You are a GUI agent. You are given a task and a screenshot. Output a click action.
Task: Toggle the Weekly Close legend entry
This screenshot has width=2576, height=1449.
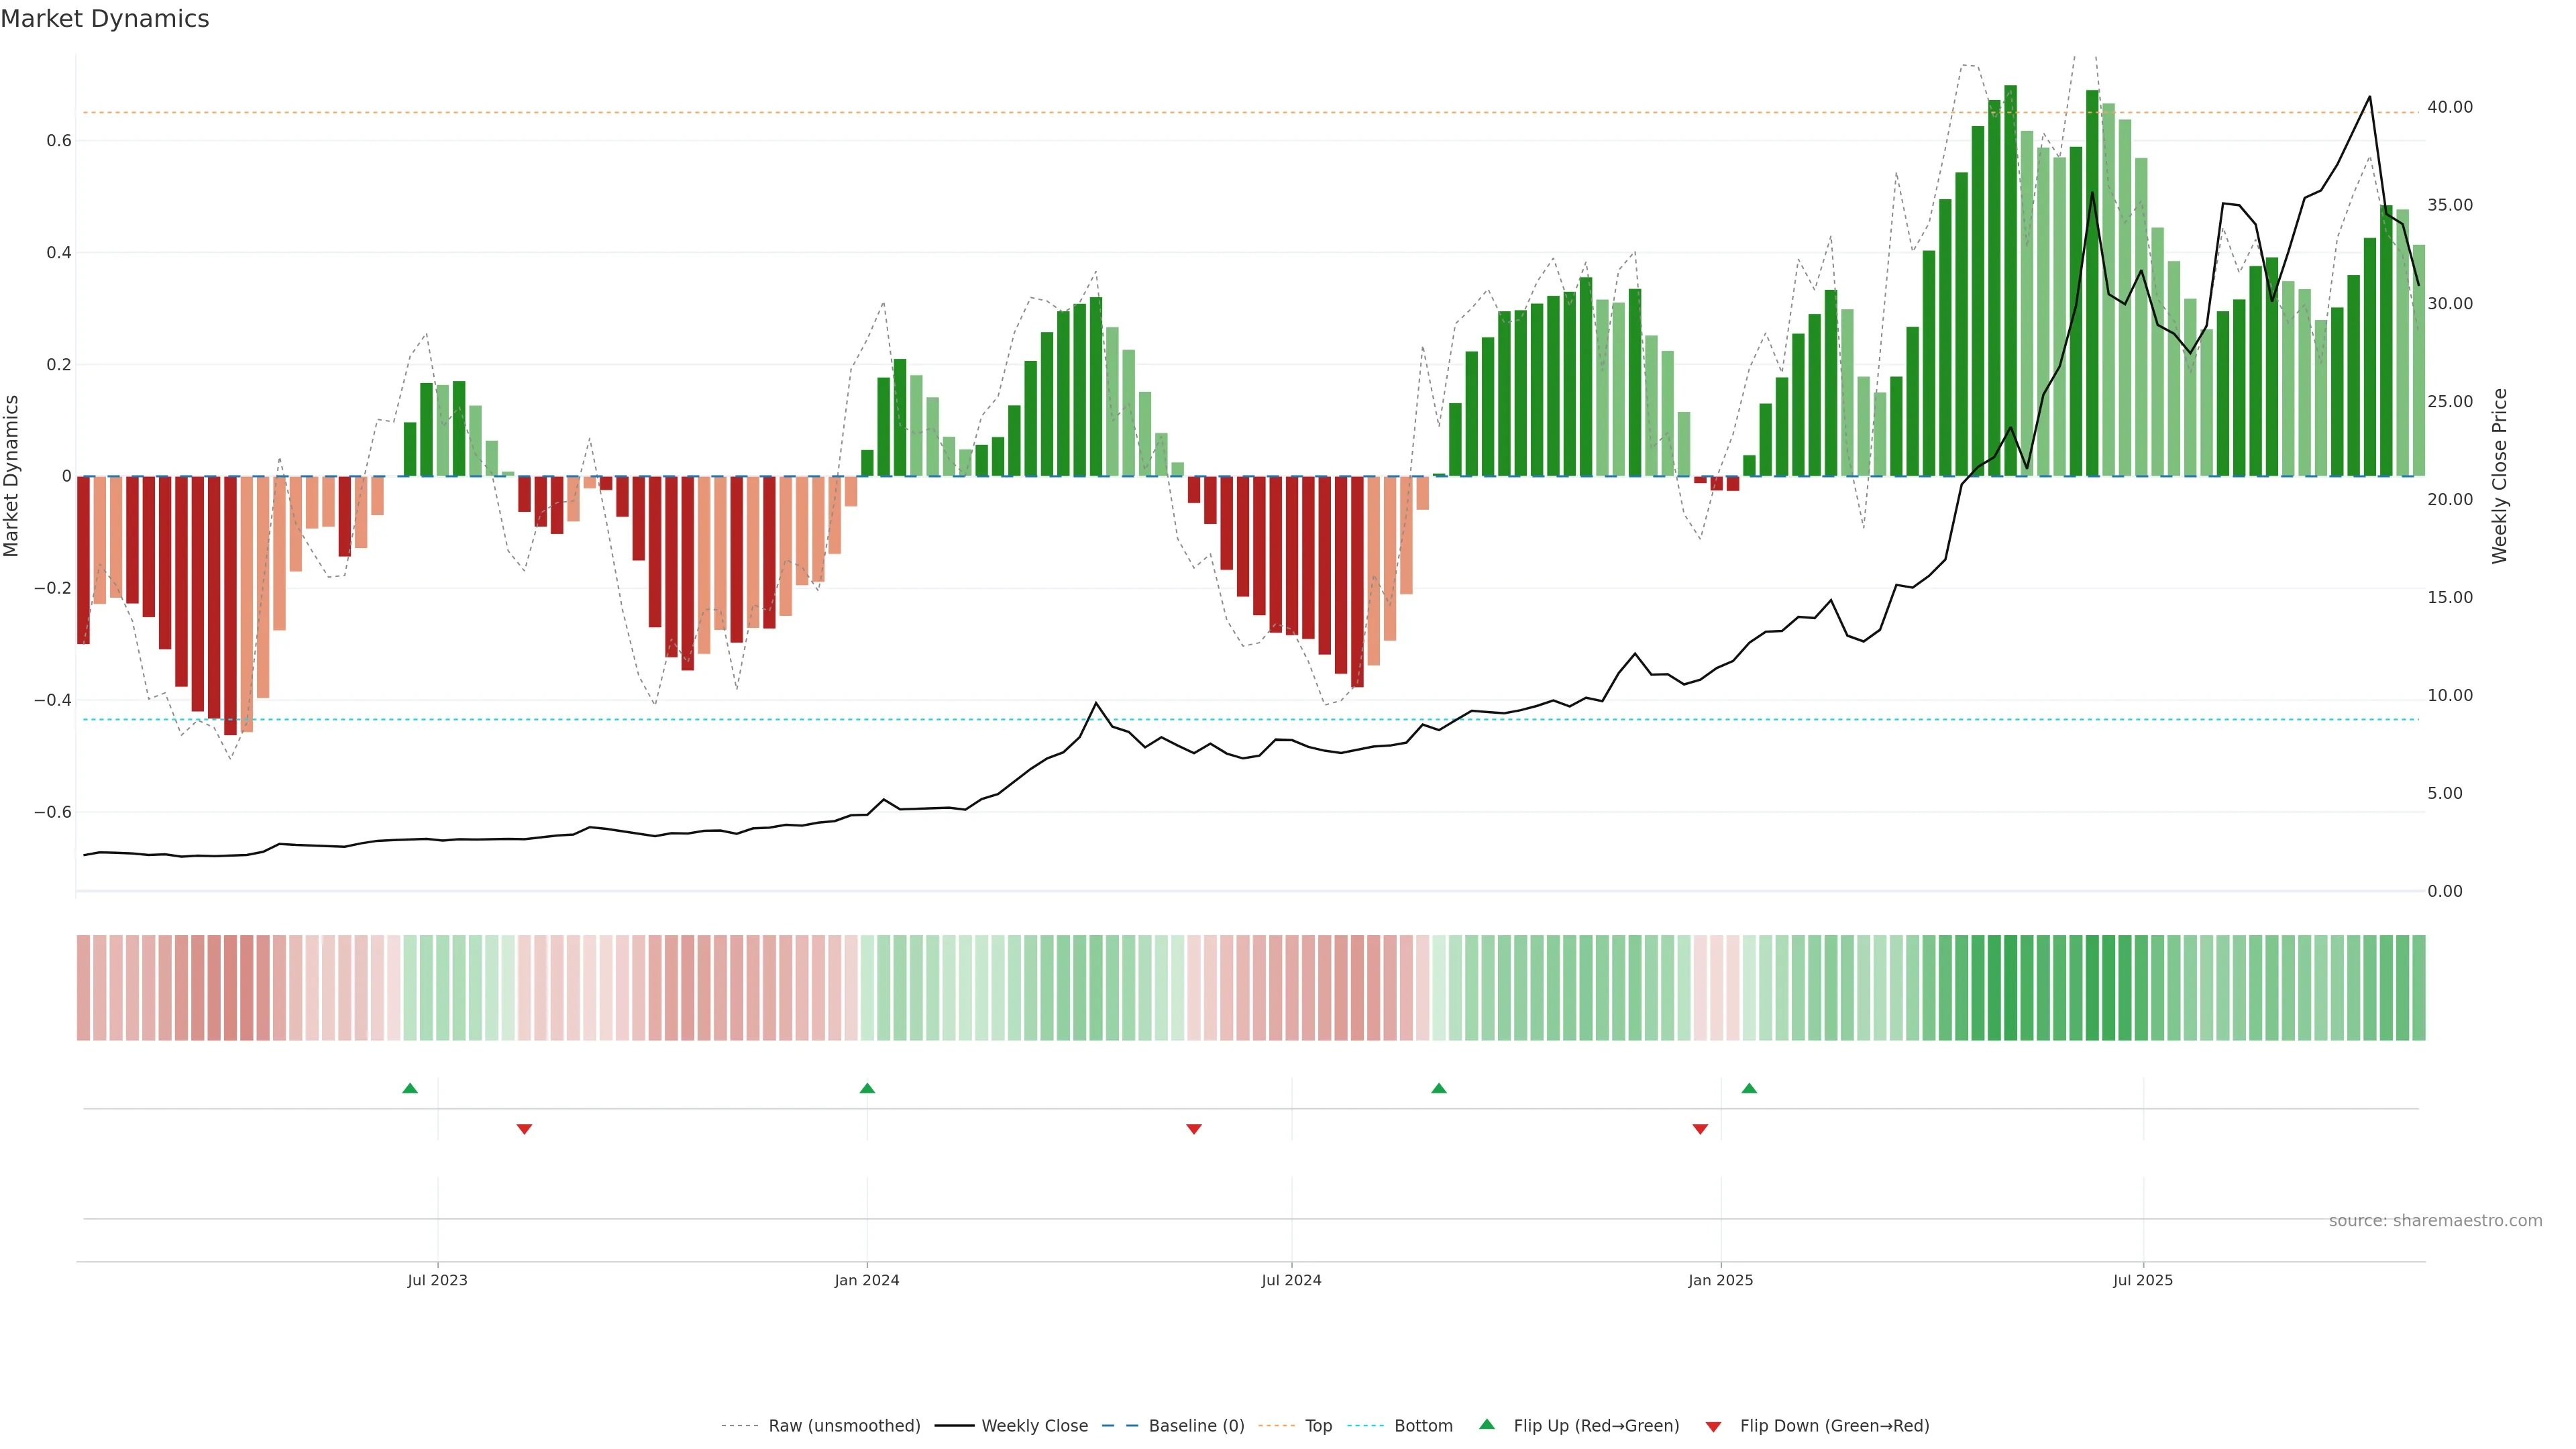click(x=1034, y=1426)
